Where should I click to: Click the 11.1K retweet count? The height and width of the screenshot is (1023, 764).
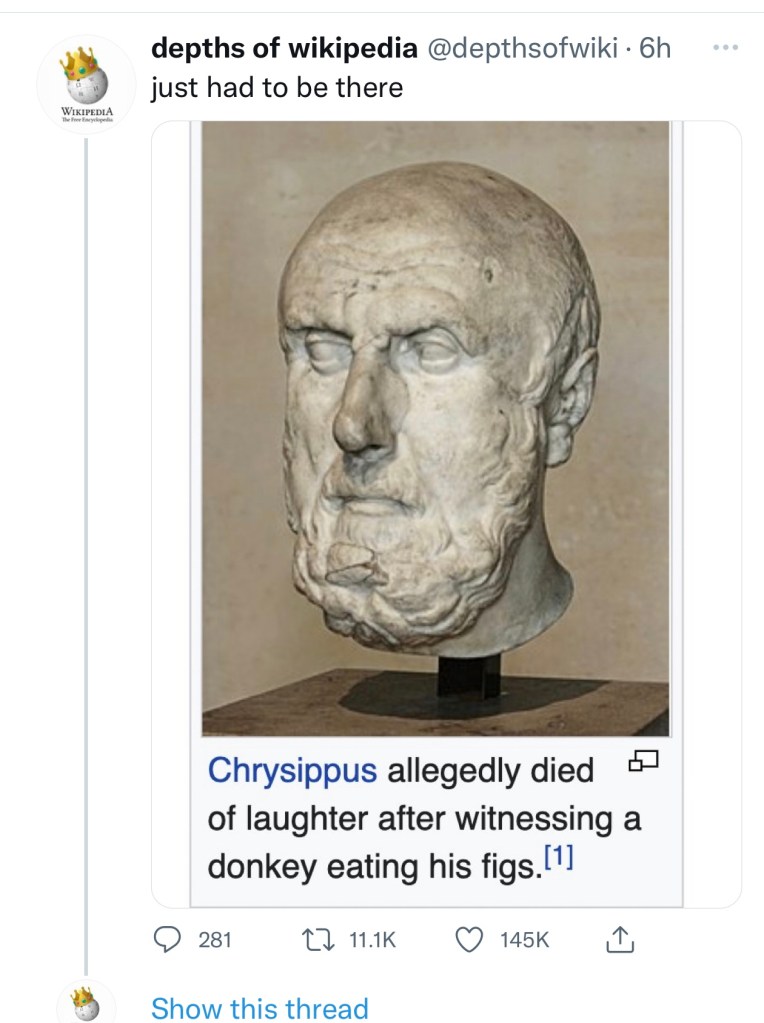tap(373, 939)
